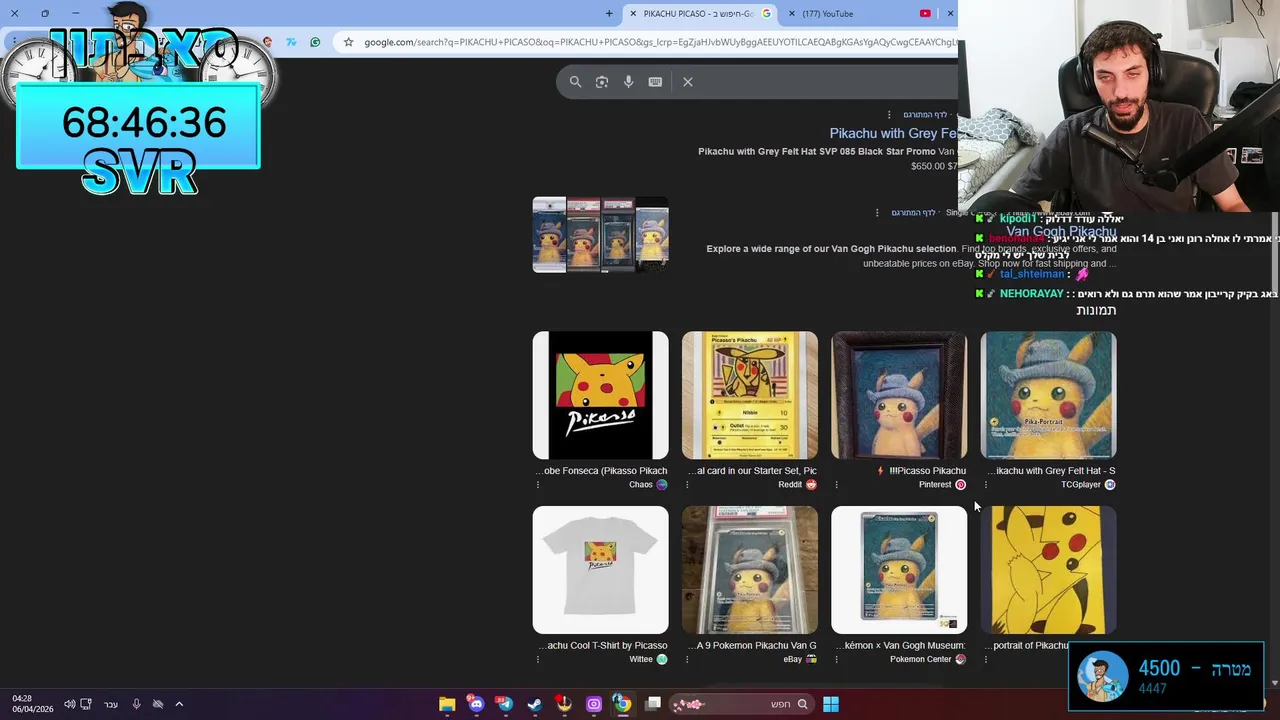This screenshot has width=1280, height=720.
Task: Open the Pokemon Center Van Gogh Museum card image
Action: (899, 570)
